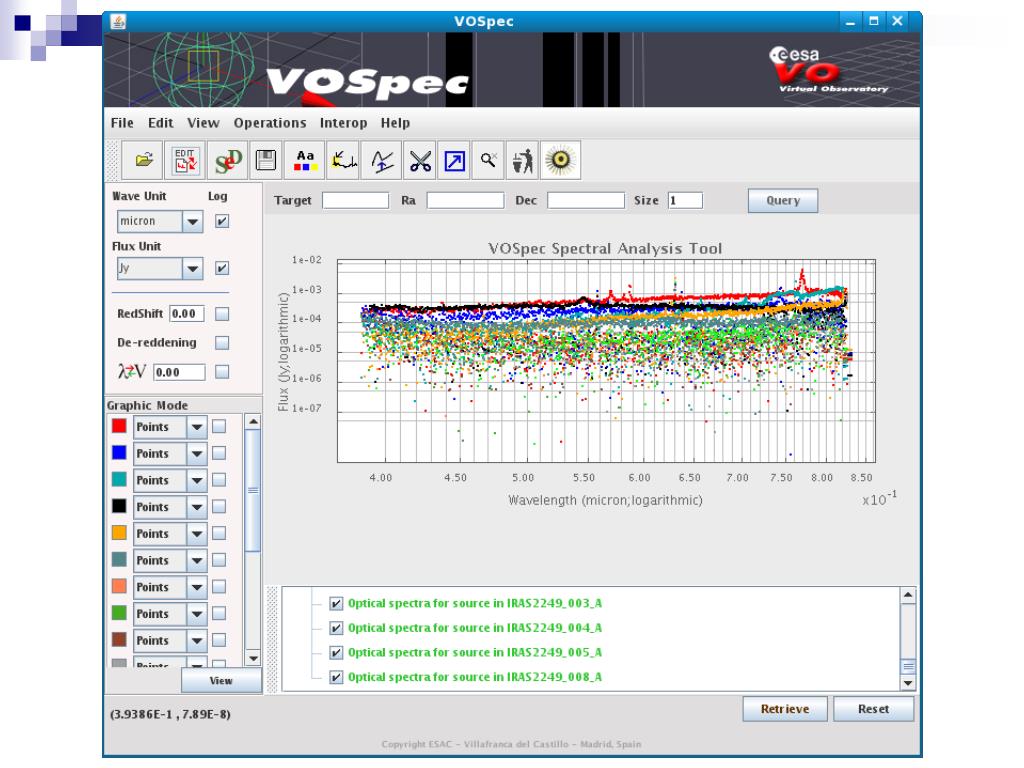Click the blue color swatch
The height and width of the screenshot is (768, 1024).
click(119, 453)
